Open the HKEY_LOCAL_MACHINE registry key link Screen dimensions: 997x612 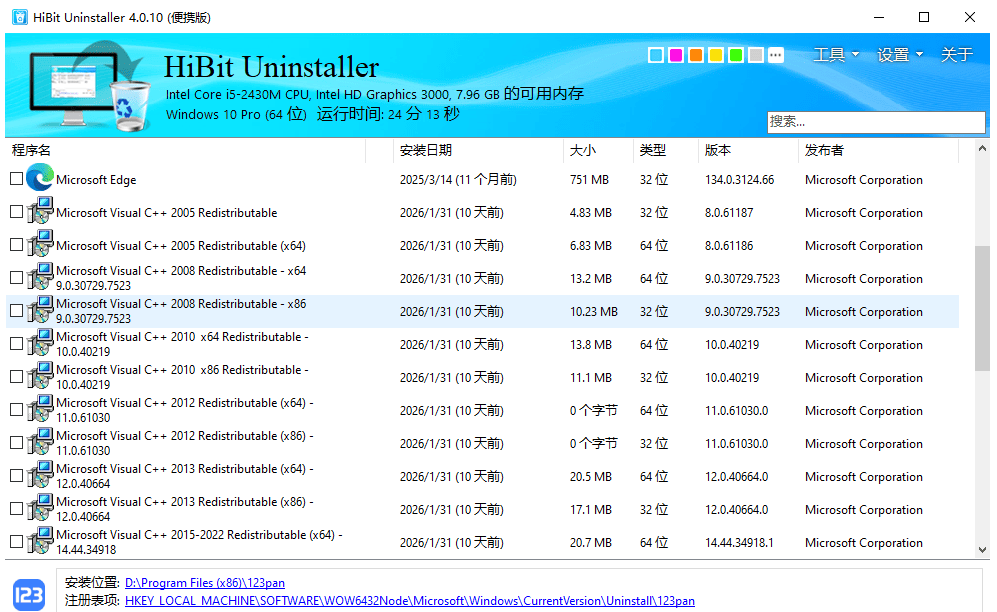[409, 601]
